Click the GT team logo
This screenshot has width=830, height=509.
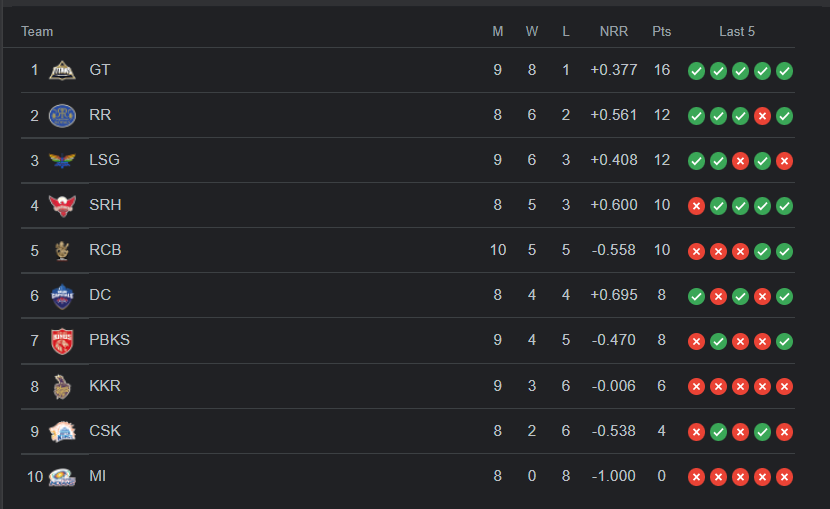click(63, 70)
